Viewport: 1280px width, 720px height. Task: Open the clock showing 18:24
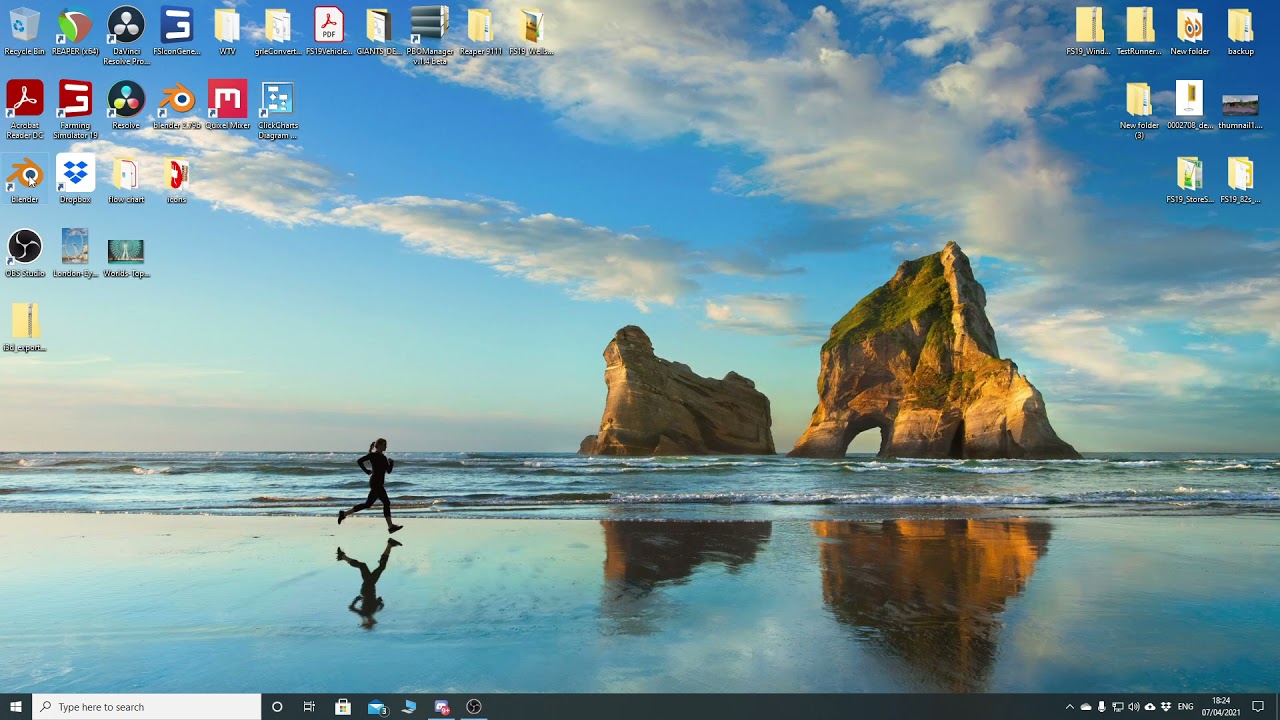[1222, 707]
